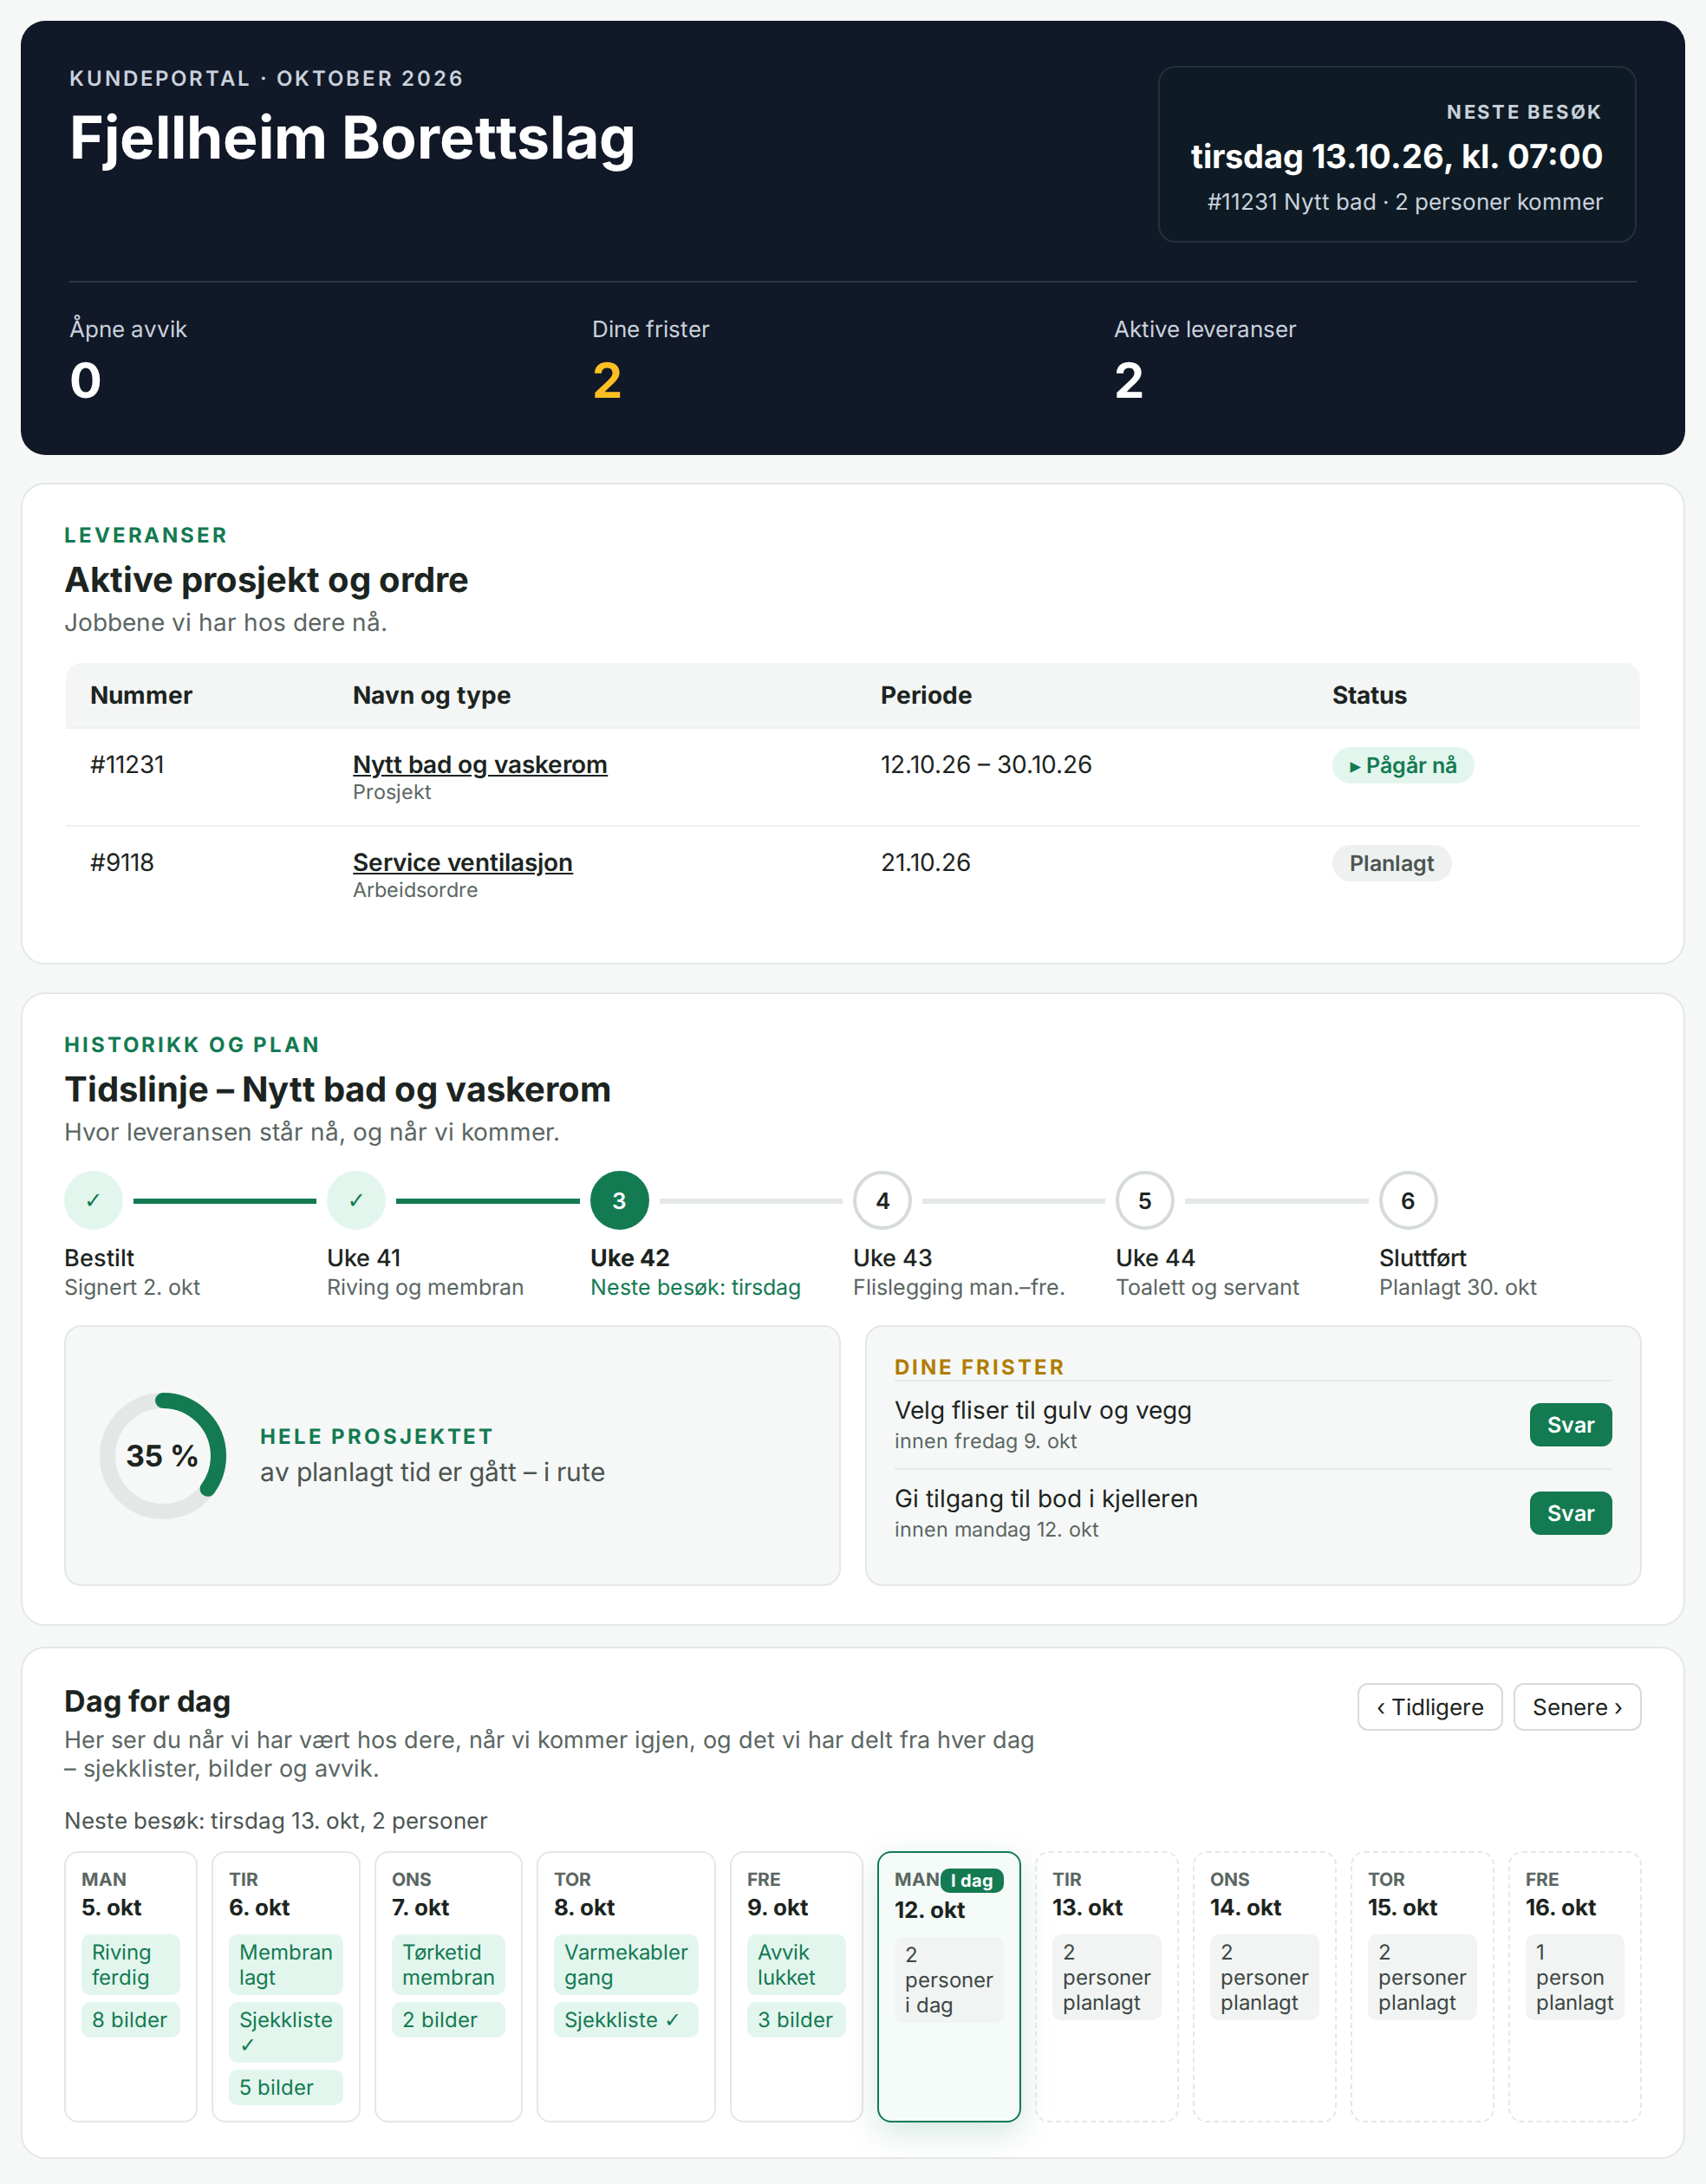Open Membran lagt tag on 6. okt
Screen dimensions: 1706x2184
[x=285, y=1964]
